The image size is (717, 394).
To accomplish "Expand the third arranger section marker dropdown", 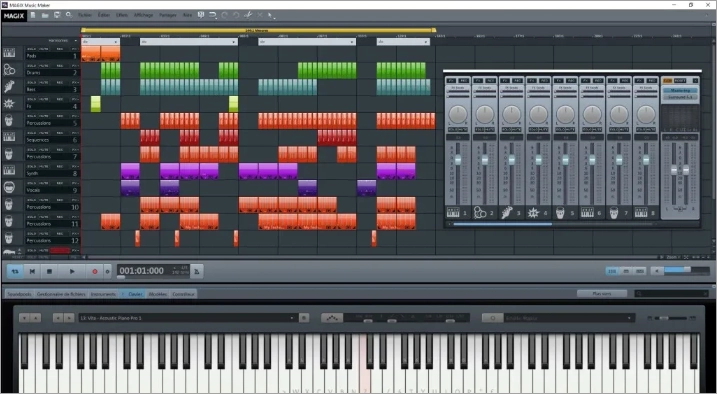I will click(353, 42).
